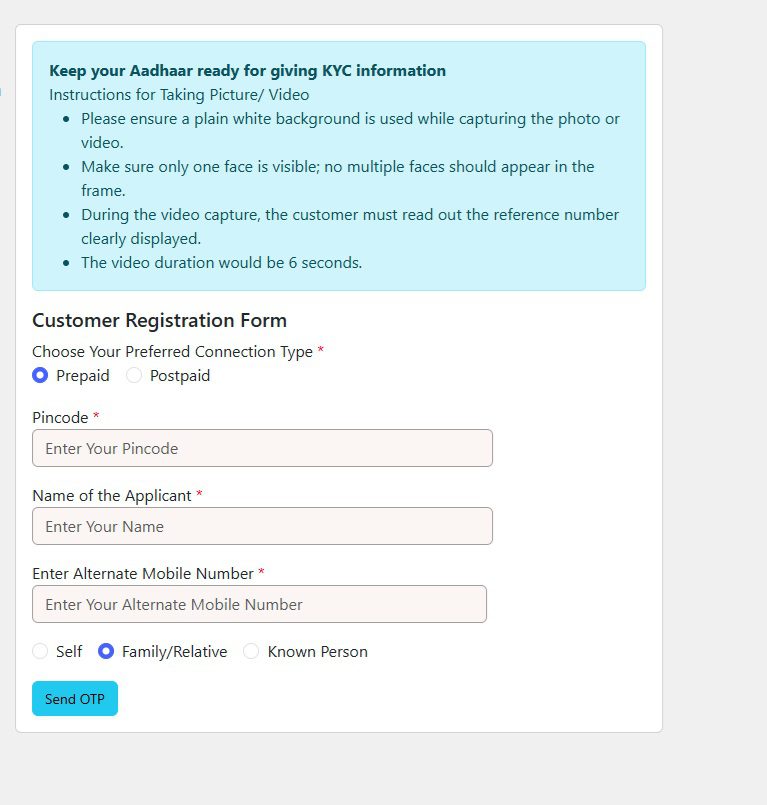Choose the Postpaid radio button
767x805 pixels.
click(134, 376)
